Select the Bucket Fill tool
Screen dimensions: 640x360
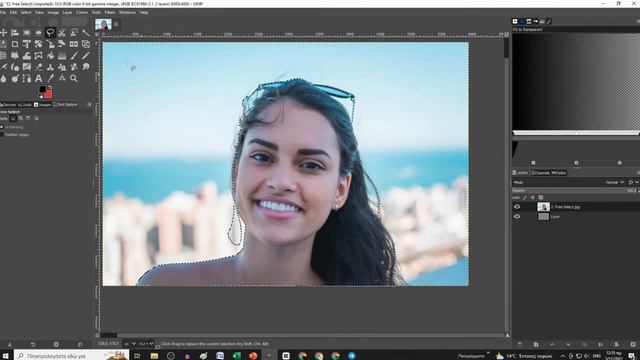tap(50, 55)
